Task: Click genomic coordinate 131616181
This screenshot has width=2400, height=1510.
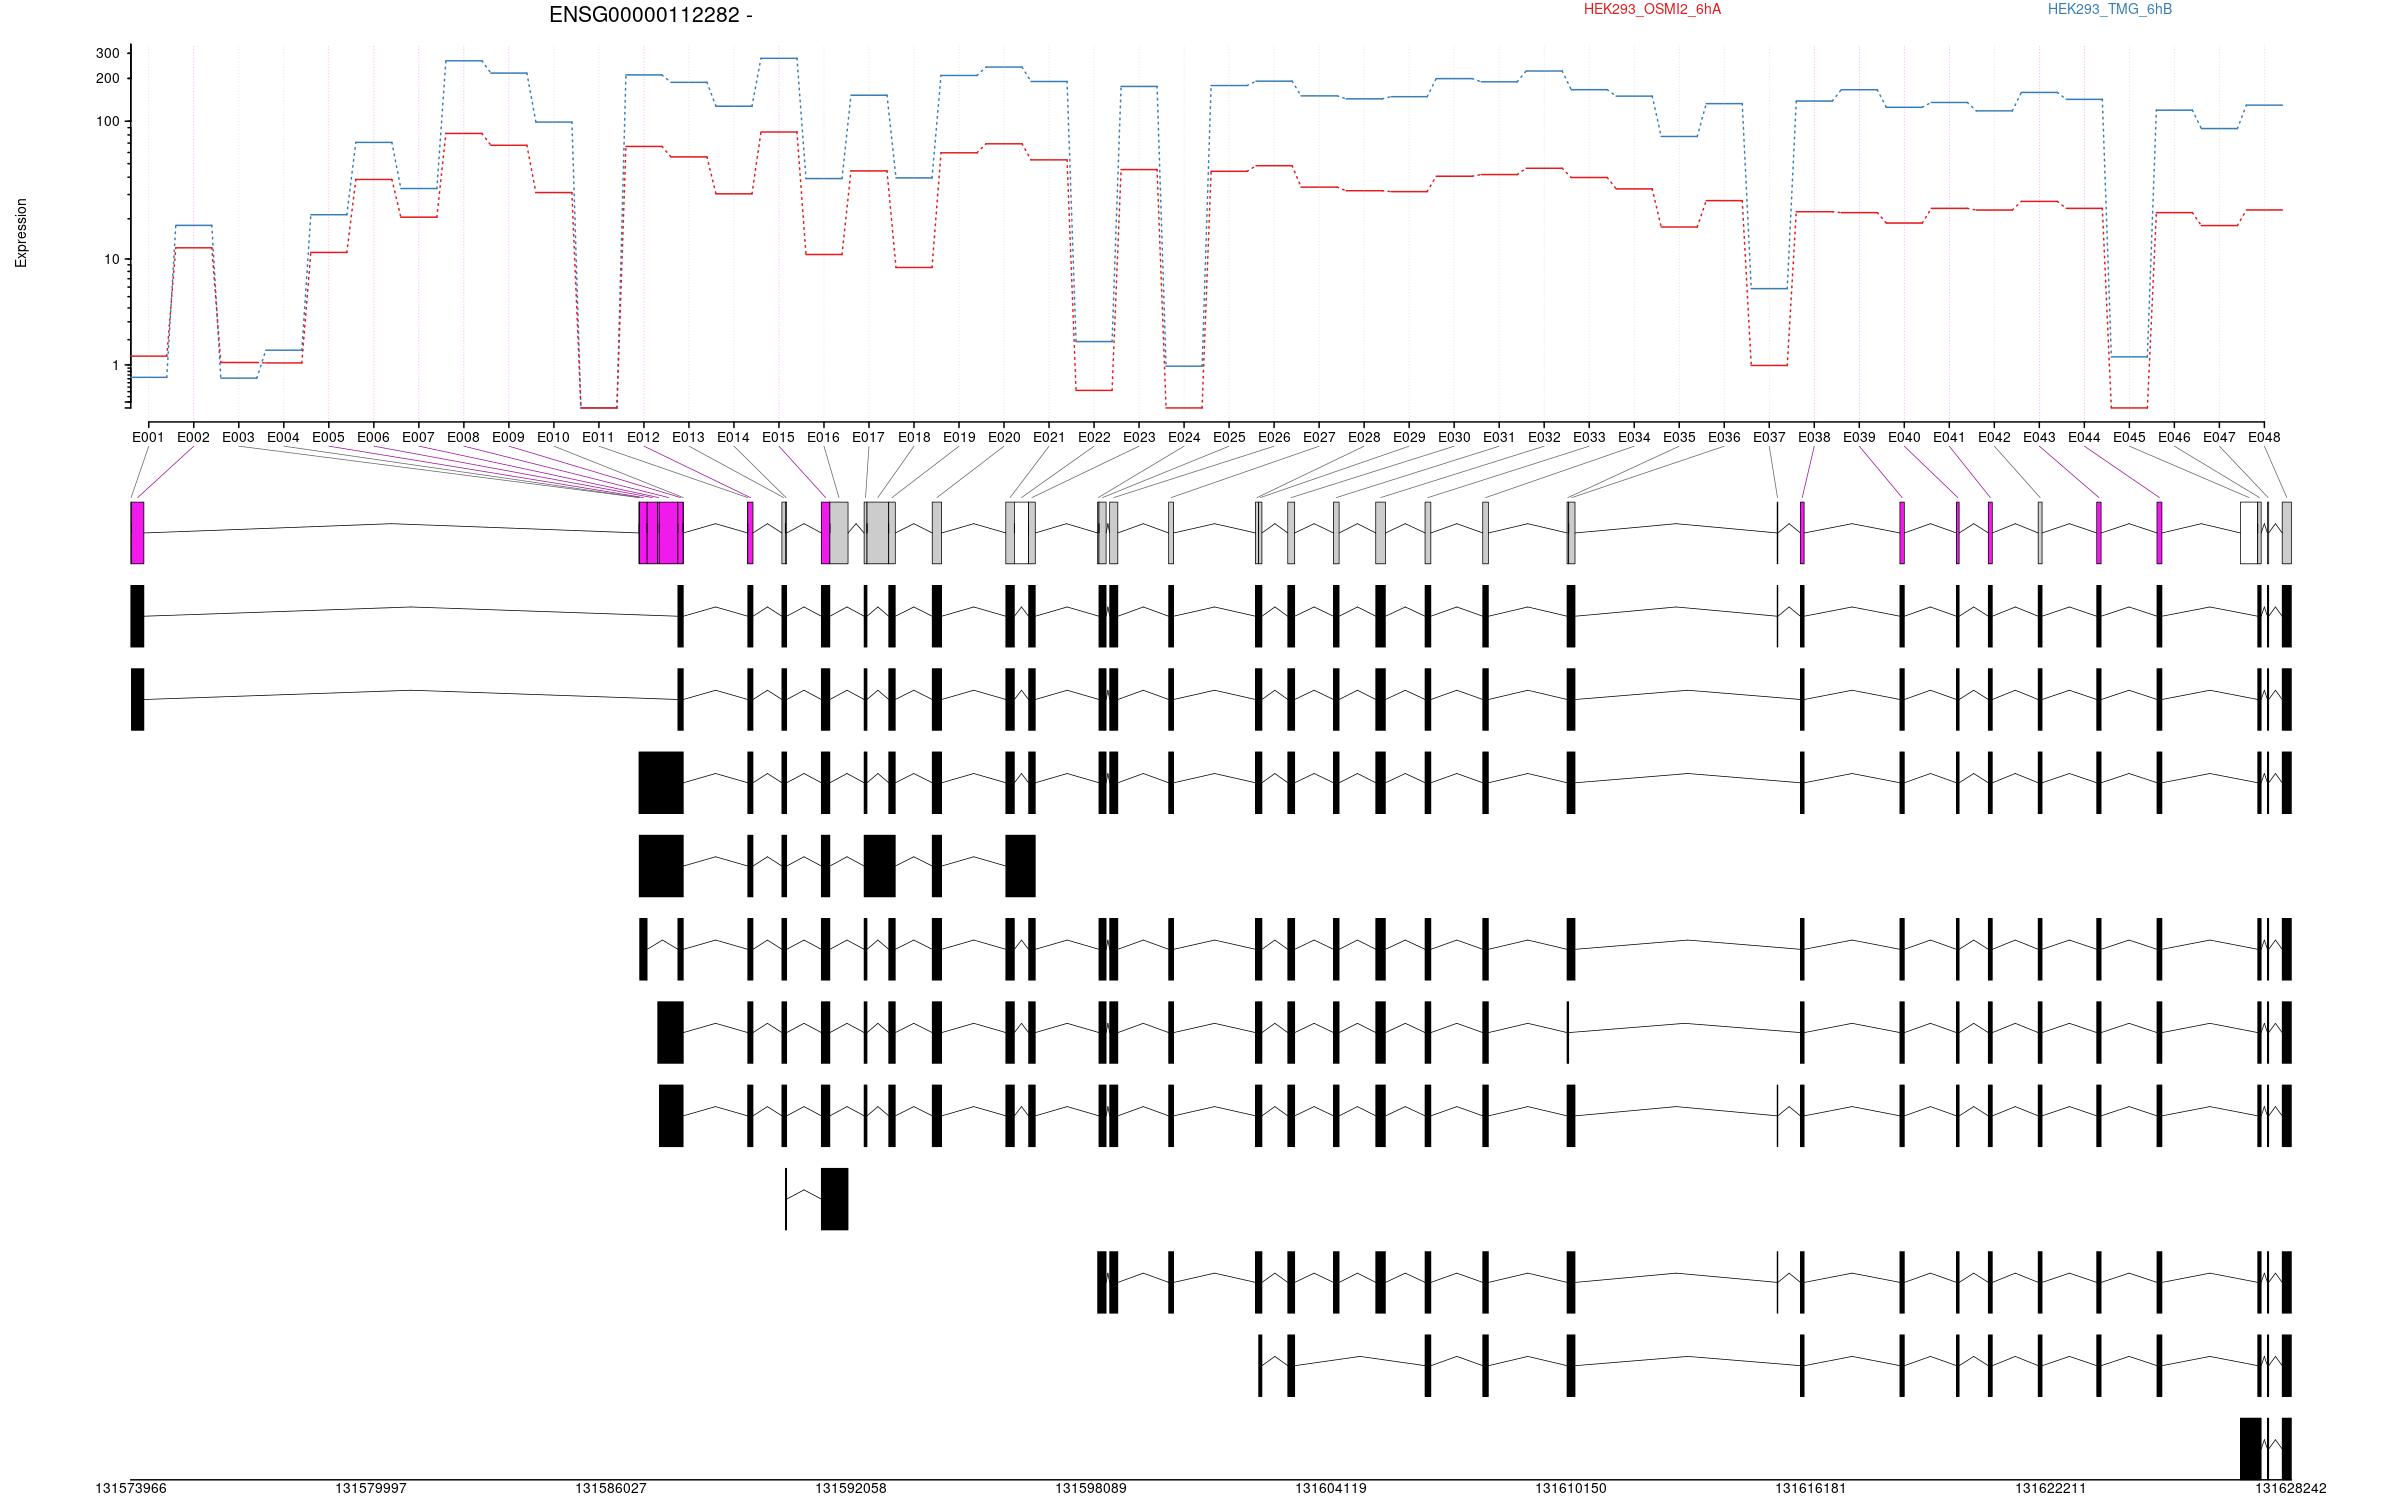Action: (x=1811, y=1488)
